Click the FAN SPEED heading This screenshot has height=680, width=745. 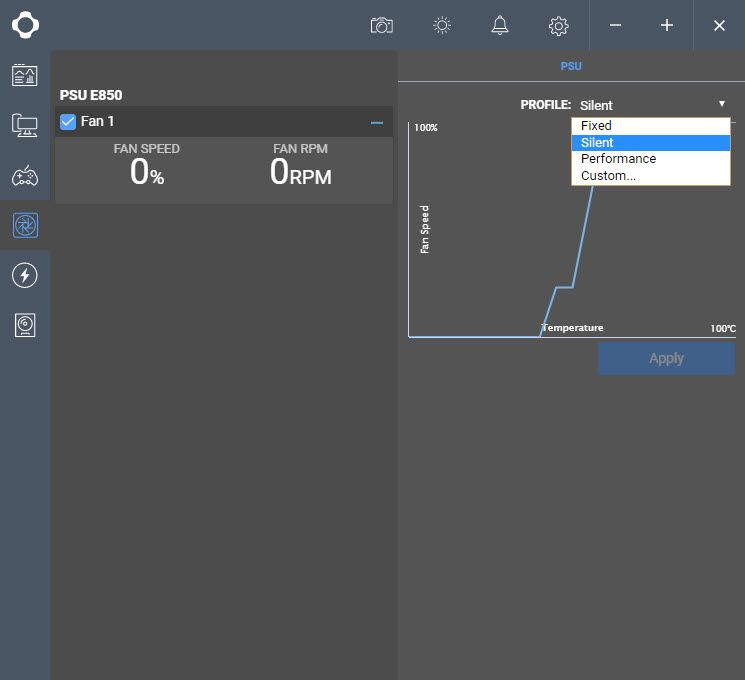[146, 149]
